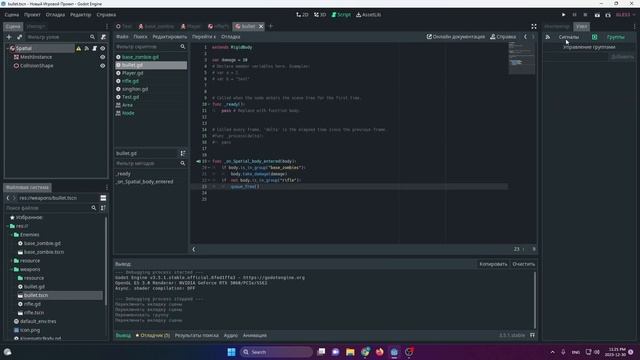Viewport: 640px width, 360px height.
Task: Click the script minimap preview
Action: tap(521, 58)
